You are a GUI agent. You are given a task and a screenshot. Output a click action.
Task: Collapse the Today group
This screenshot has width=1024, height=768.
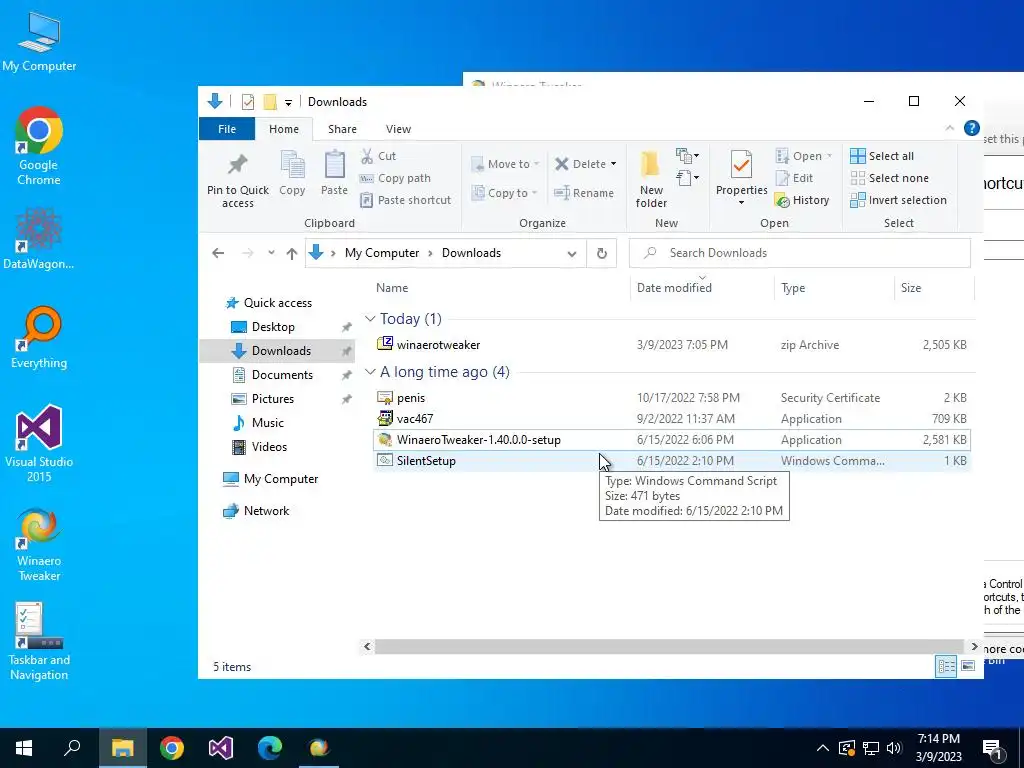[x=370, y=319]
